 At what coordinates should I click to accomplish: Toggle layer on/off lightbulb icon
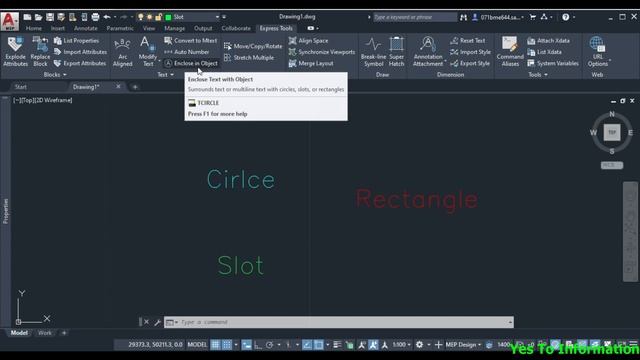pyautogui.click(x=140, y=17)
